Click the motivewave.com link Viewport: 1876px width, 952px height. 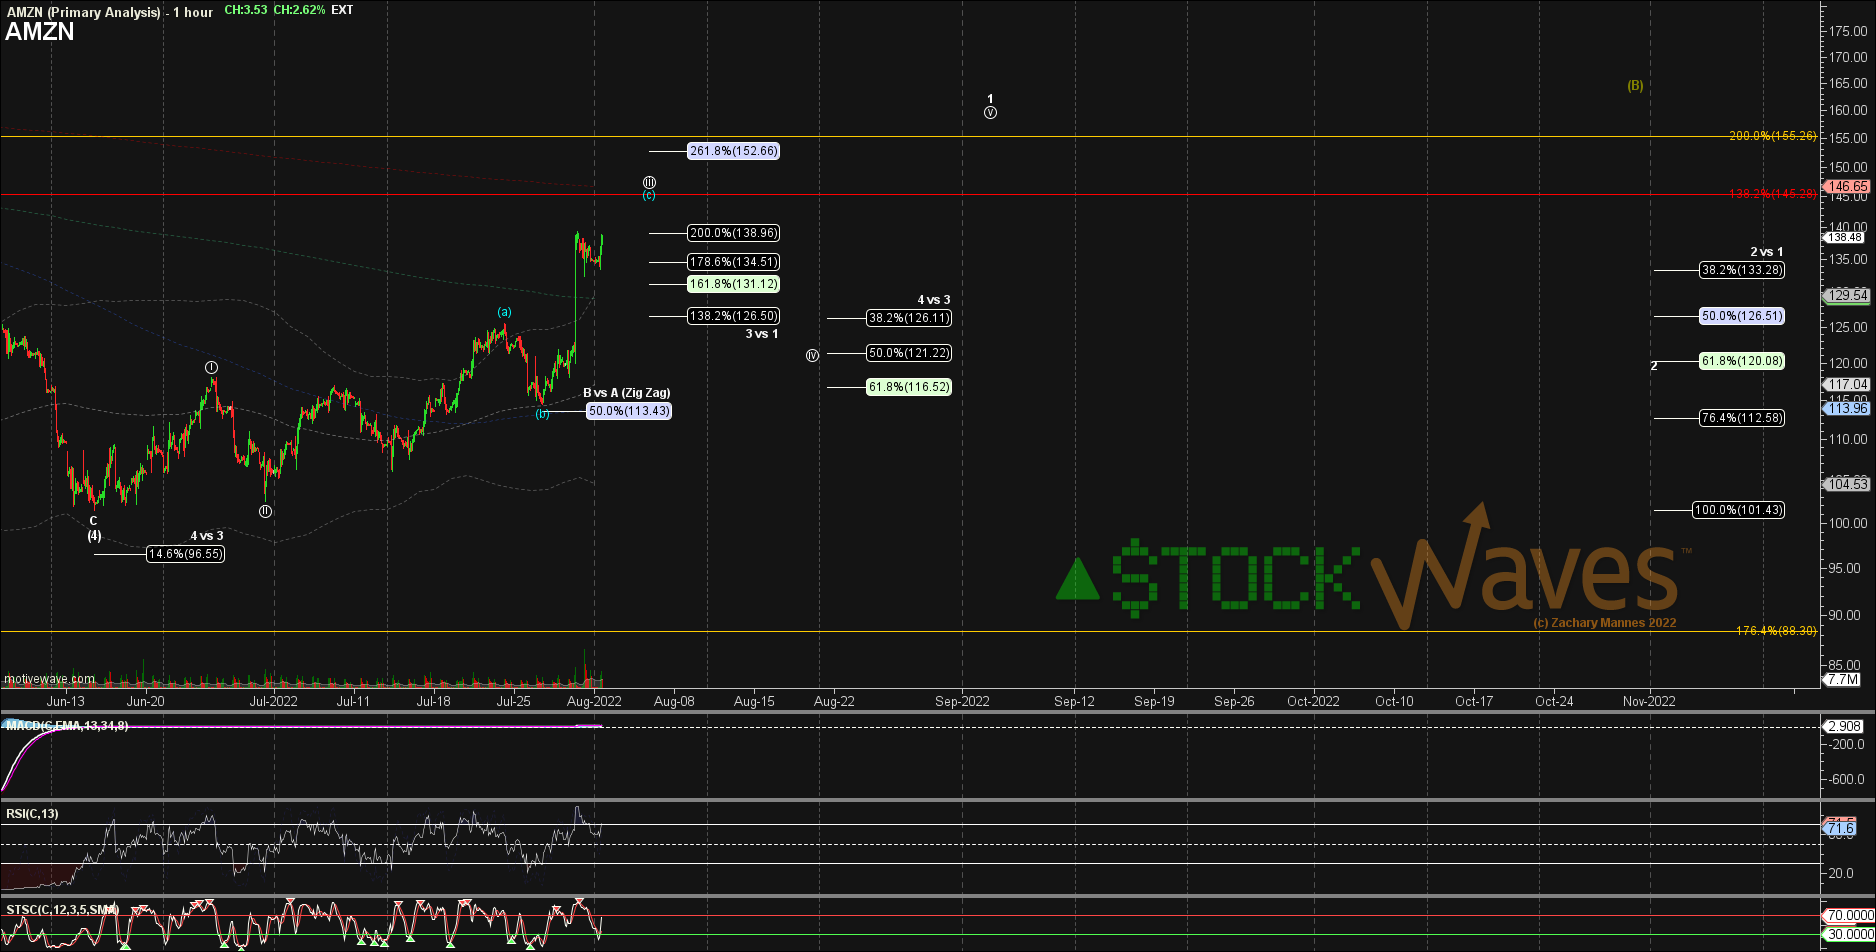[50, 679]
